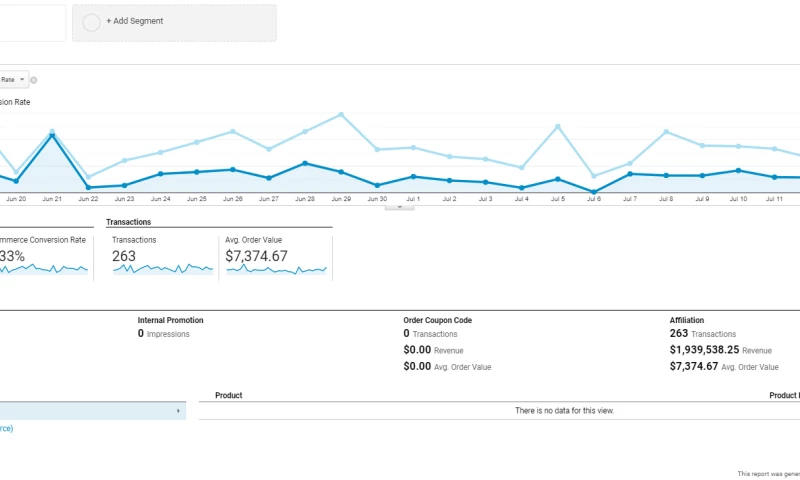Click the Internal Promotion heading
800x480 pixels.
tap(170, 320)
